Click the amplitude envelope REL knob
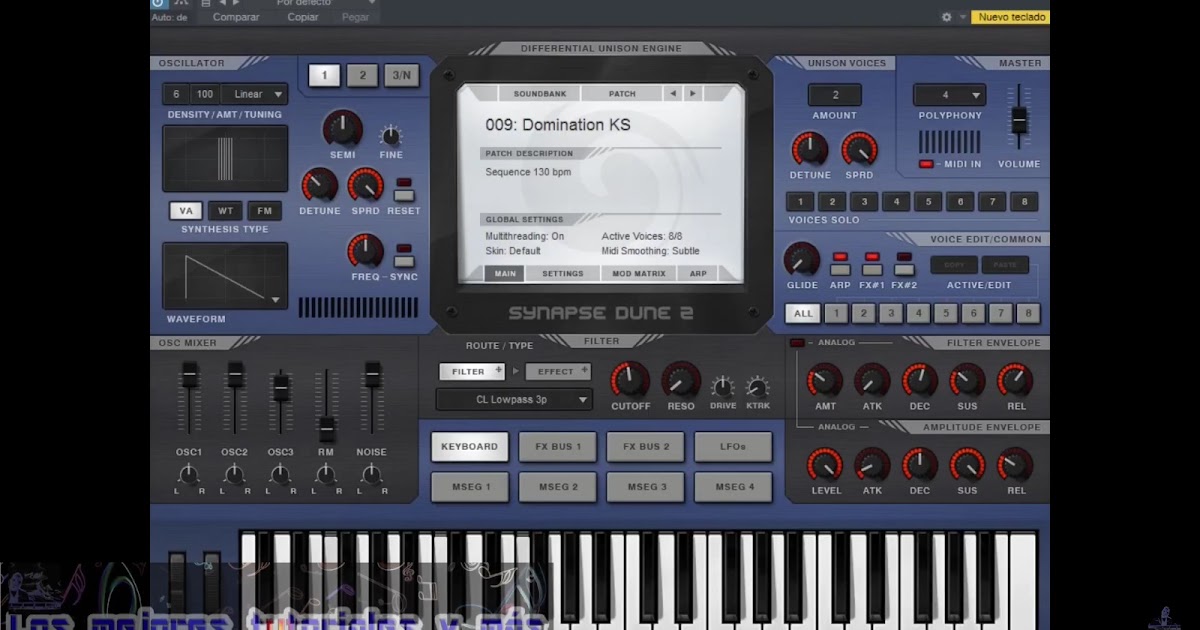Viewport: 1200px width, 630px height. (1015, 465)
